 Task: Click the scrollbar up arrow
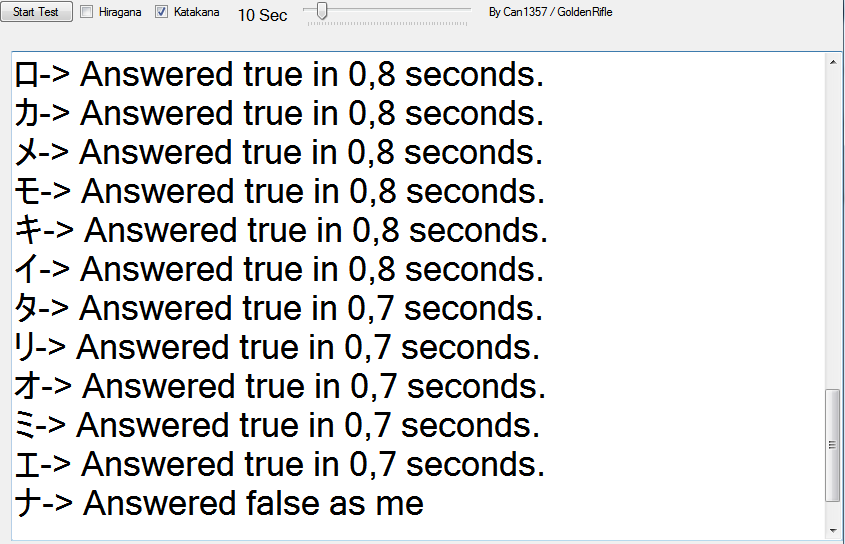point(833,62)
